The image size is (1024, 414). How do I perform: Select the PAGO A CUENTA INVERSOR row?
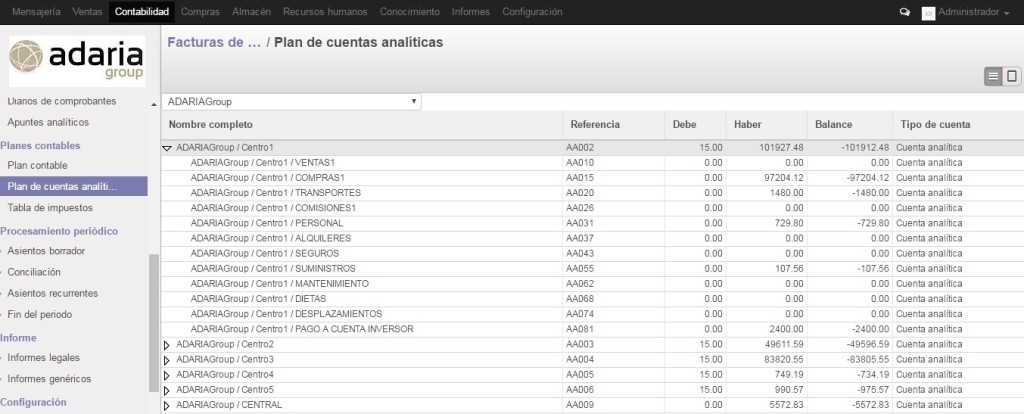(592, 329)
